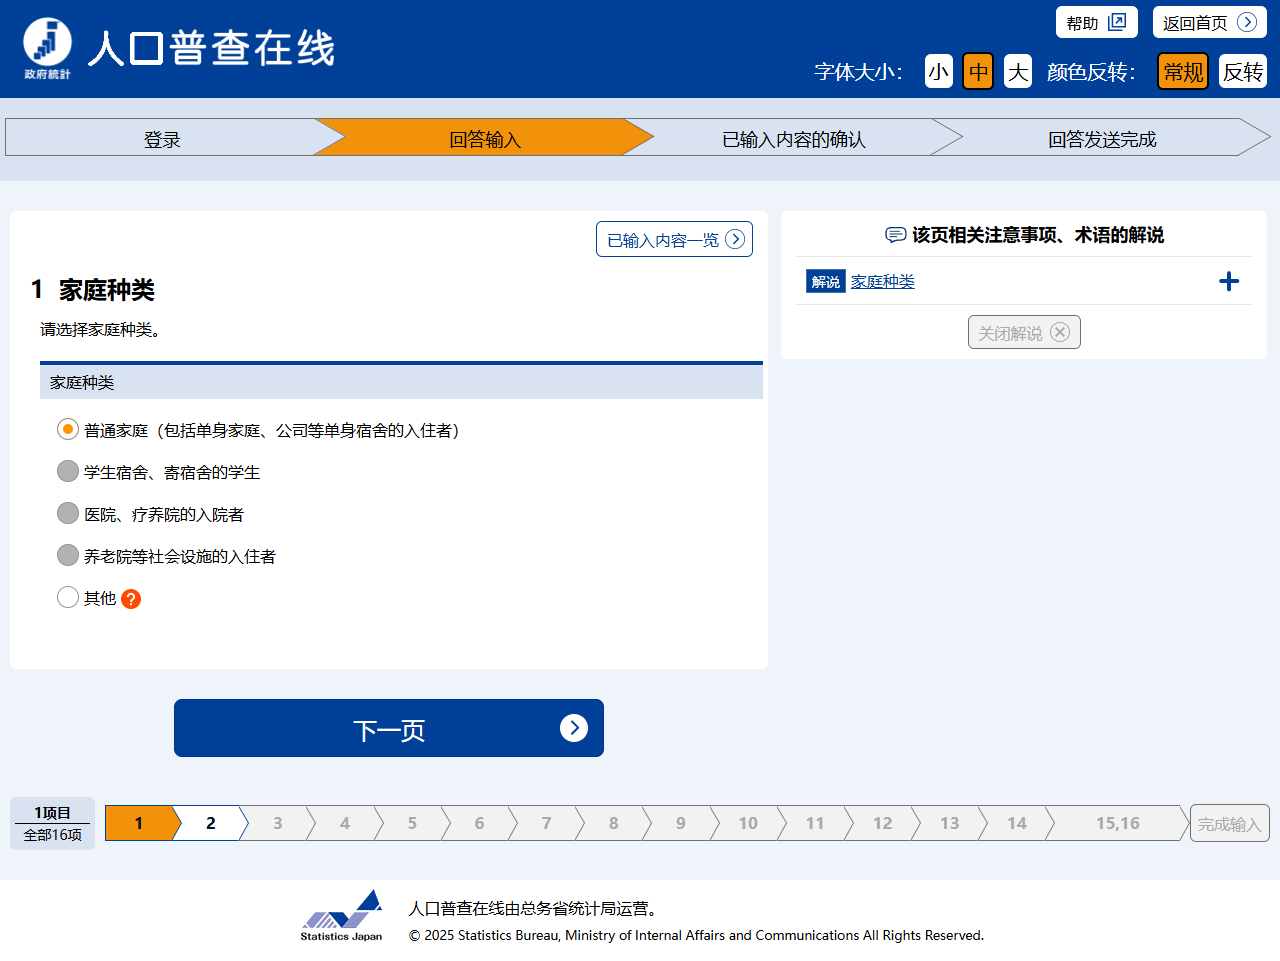Click the government statistics logo in header
The width and height of the screenshot is (1280, 961).
click(x=47, y=47)
